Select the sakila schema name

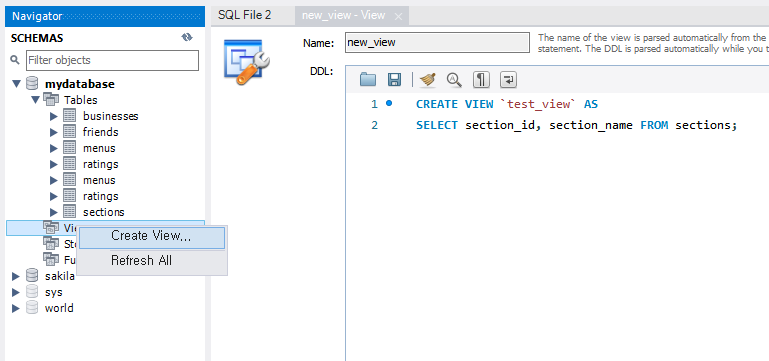59,276
